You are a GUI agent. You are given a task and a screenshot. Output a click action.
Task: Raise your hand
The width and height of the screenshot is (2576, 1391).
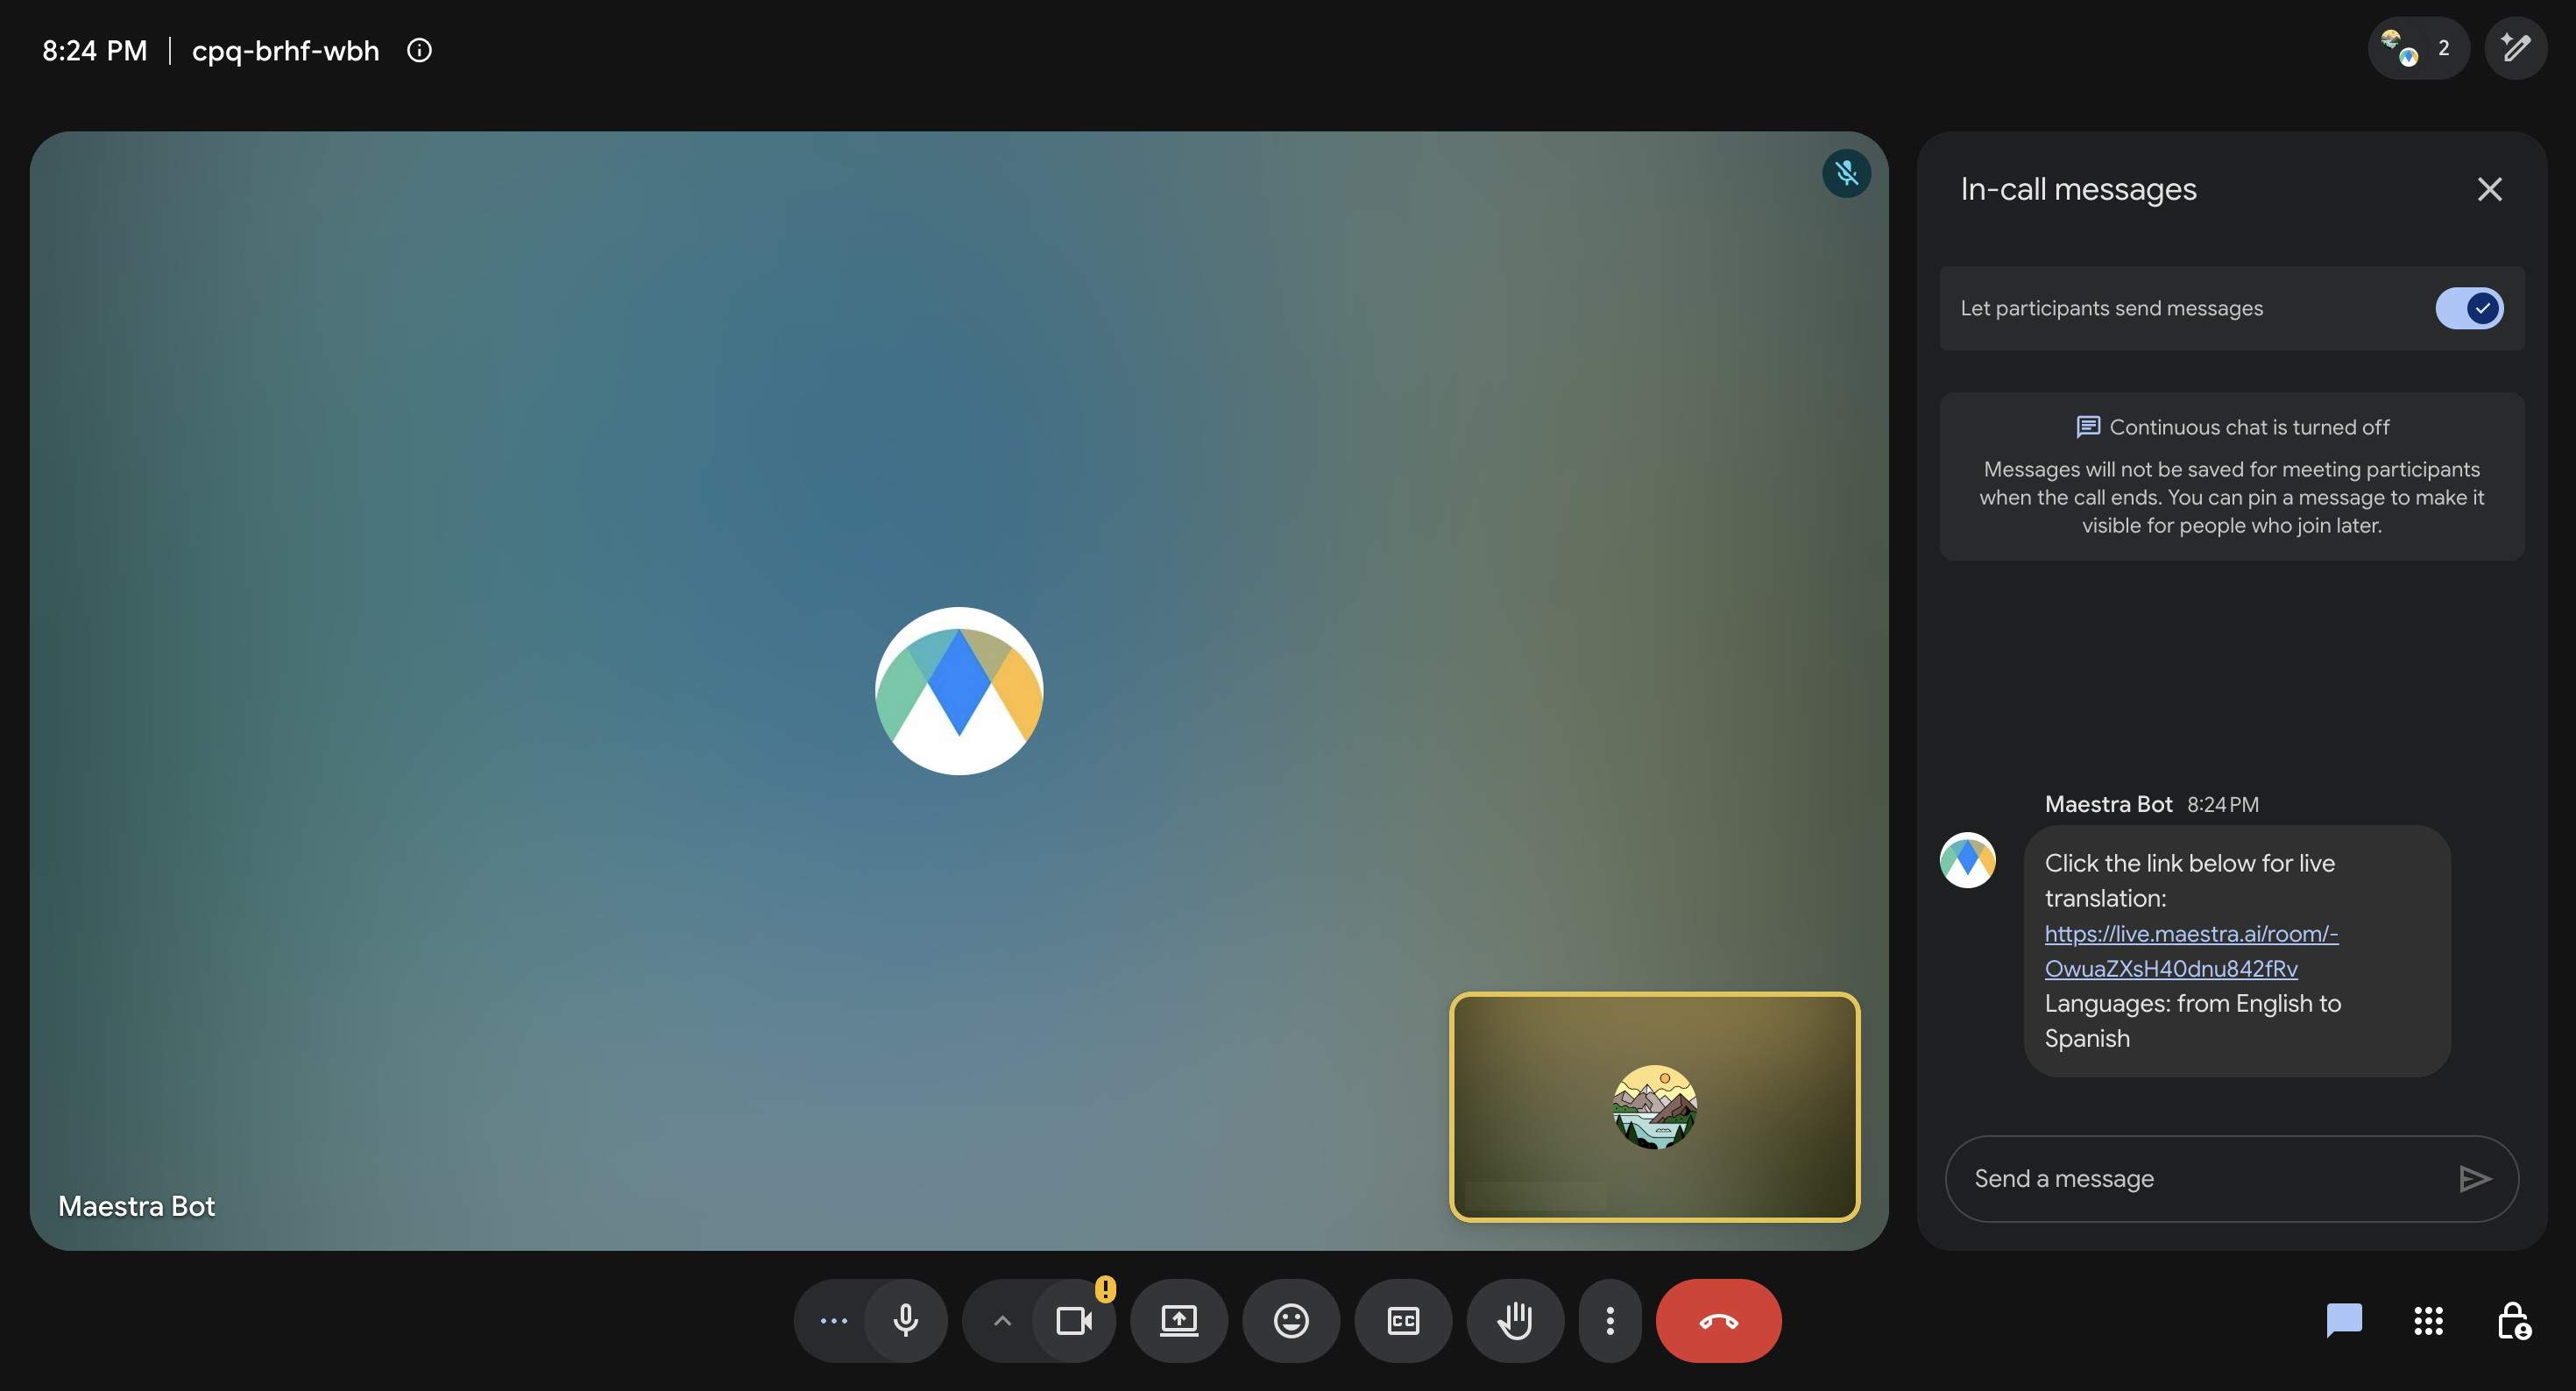tap(1515, 1321)
